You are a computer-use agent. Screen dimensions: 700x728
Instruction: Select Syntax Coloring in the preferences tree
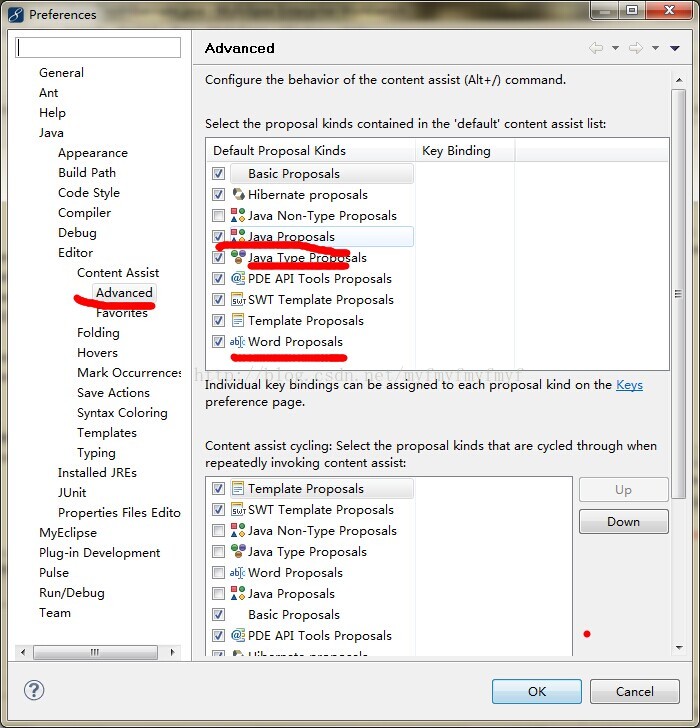click(x=122, y=413)
